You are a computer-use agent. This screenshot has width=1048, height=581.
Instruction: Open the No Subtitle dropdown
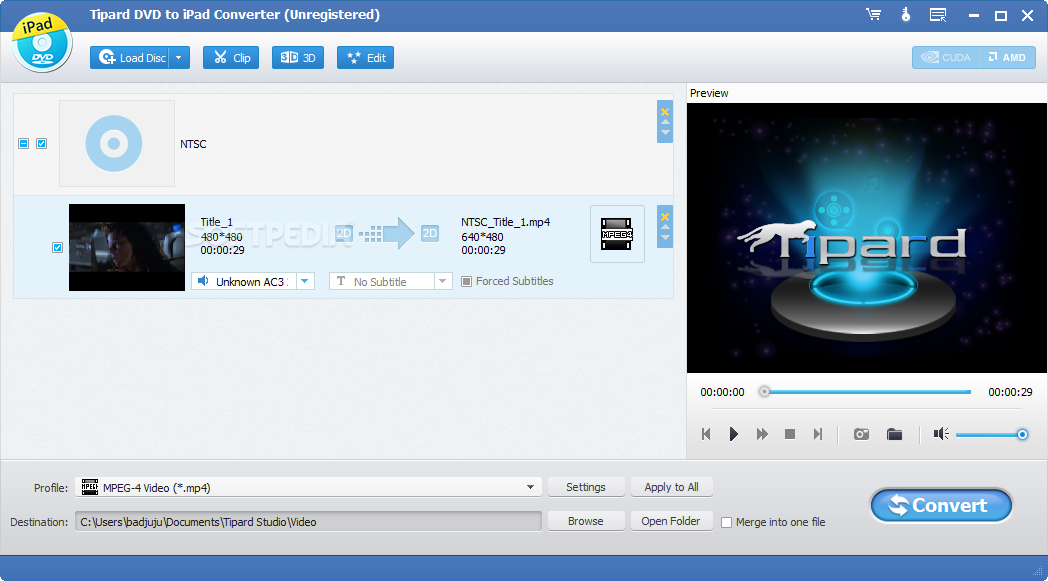pos(442,281)
